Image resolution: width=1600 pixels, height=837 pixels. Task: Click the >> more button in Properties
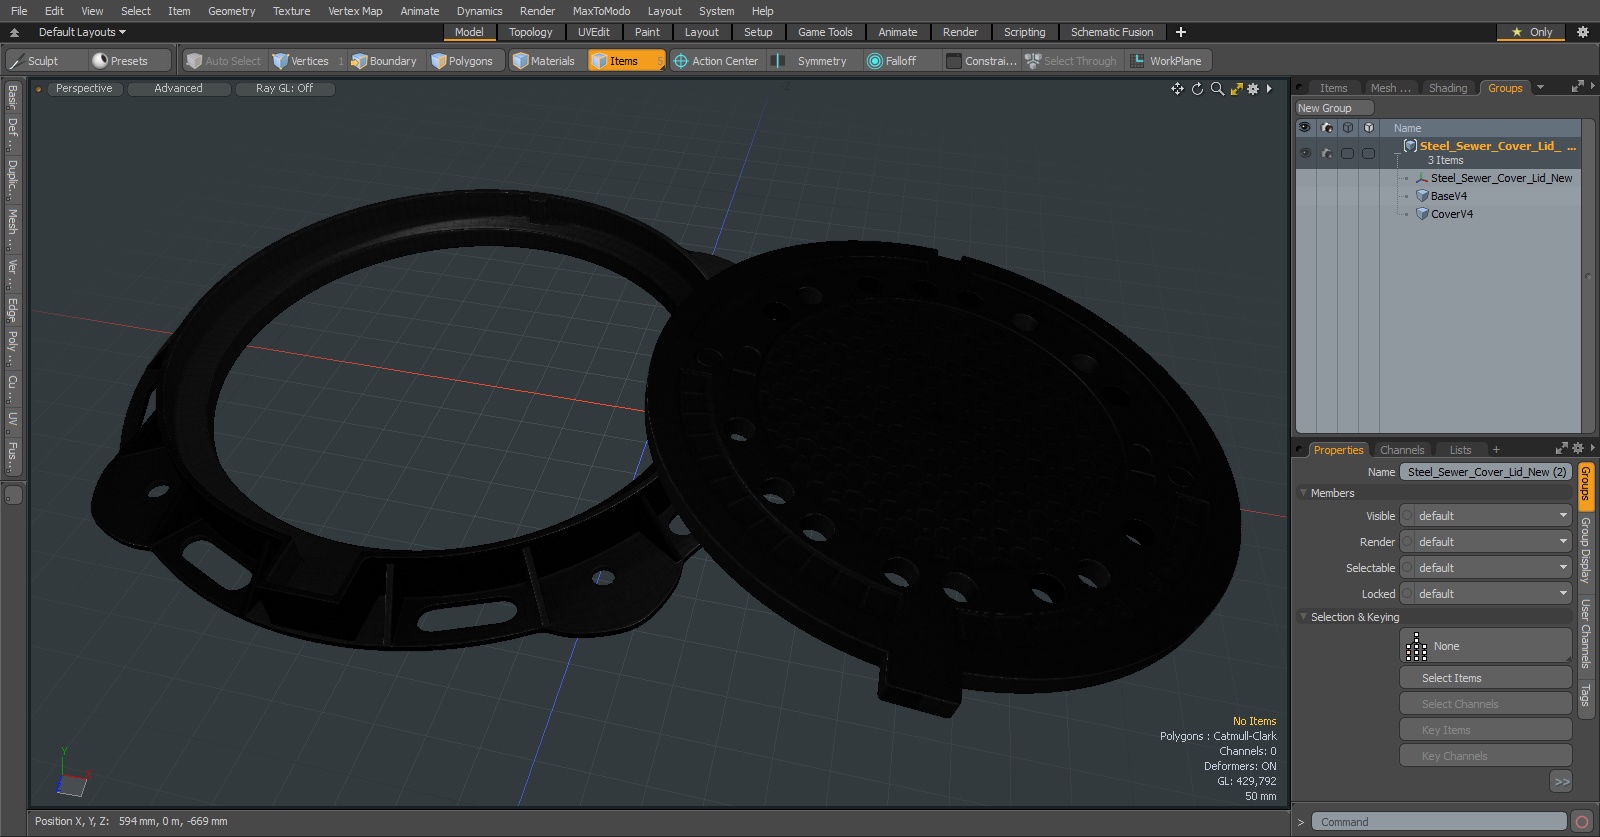[1561, 782]
